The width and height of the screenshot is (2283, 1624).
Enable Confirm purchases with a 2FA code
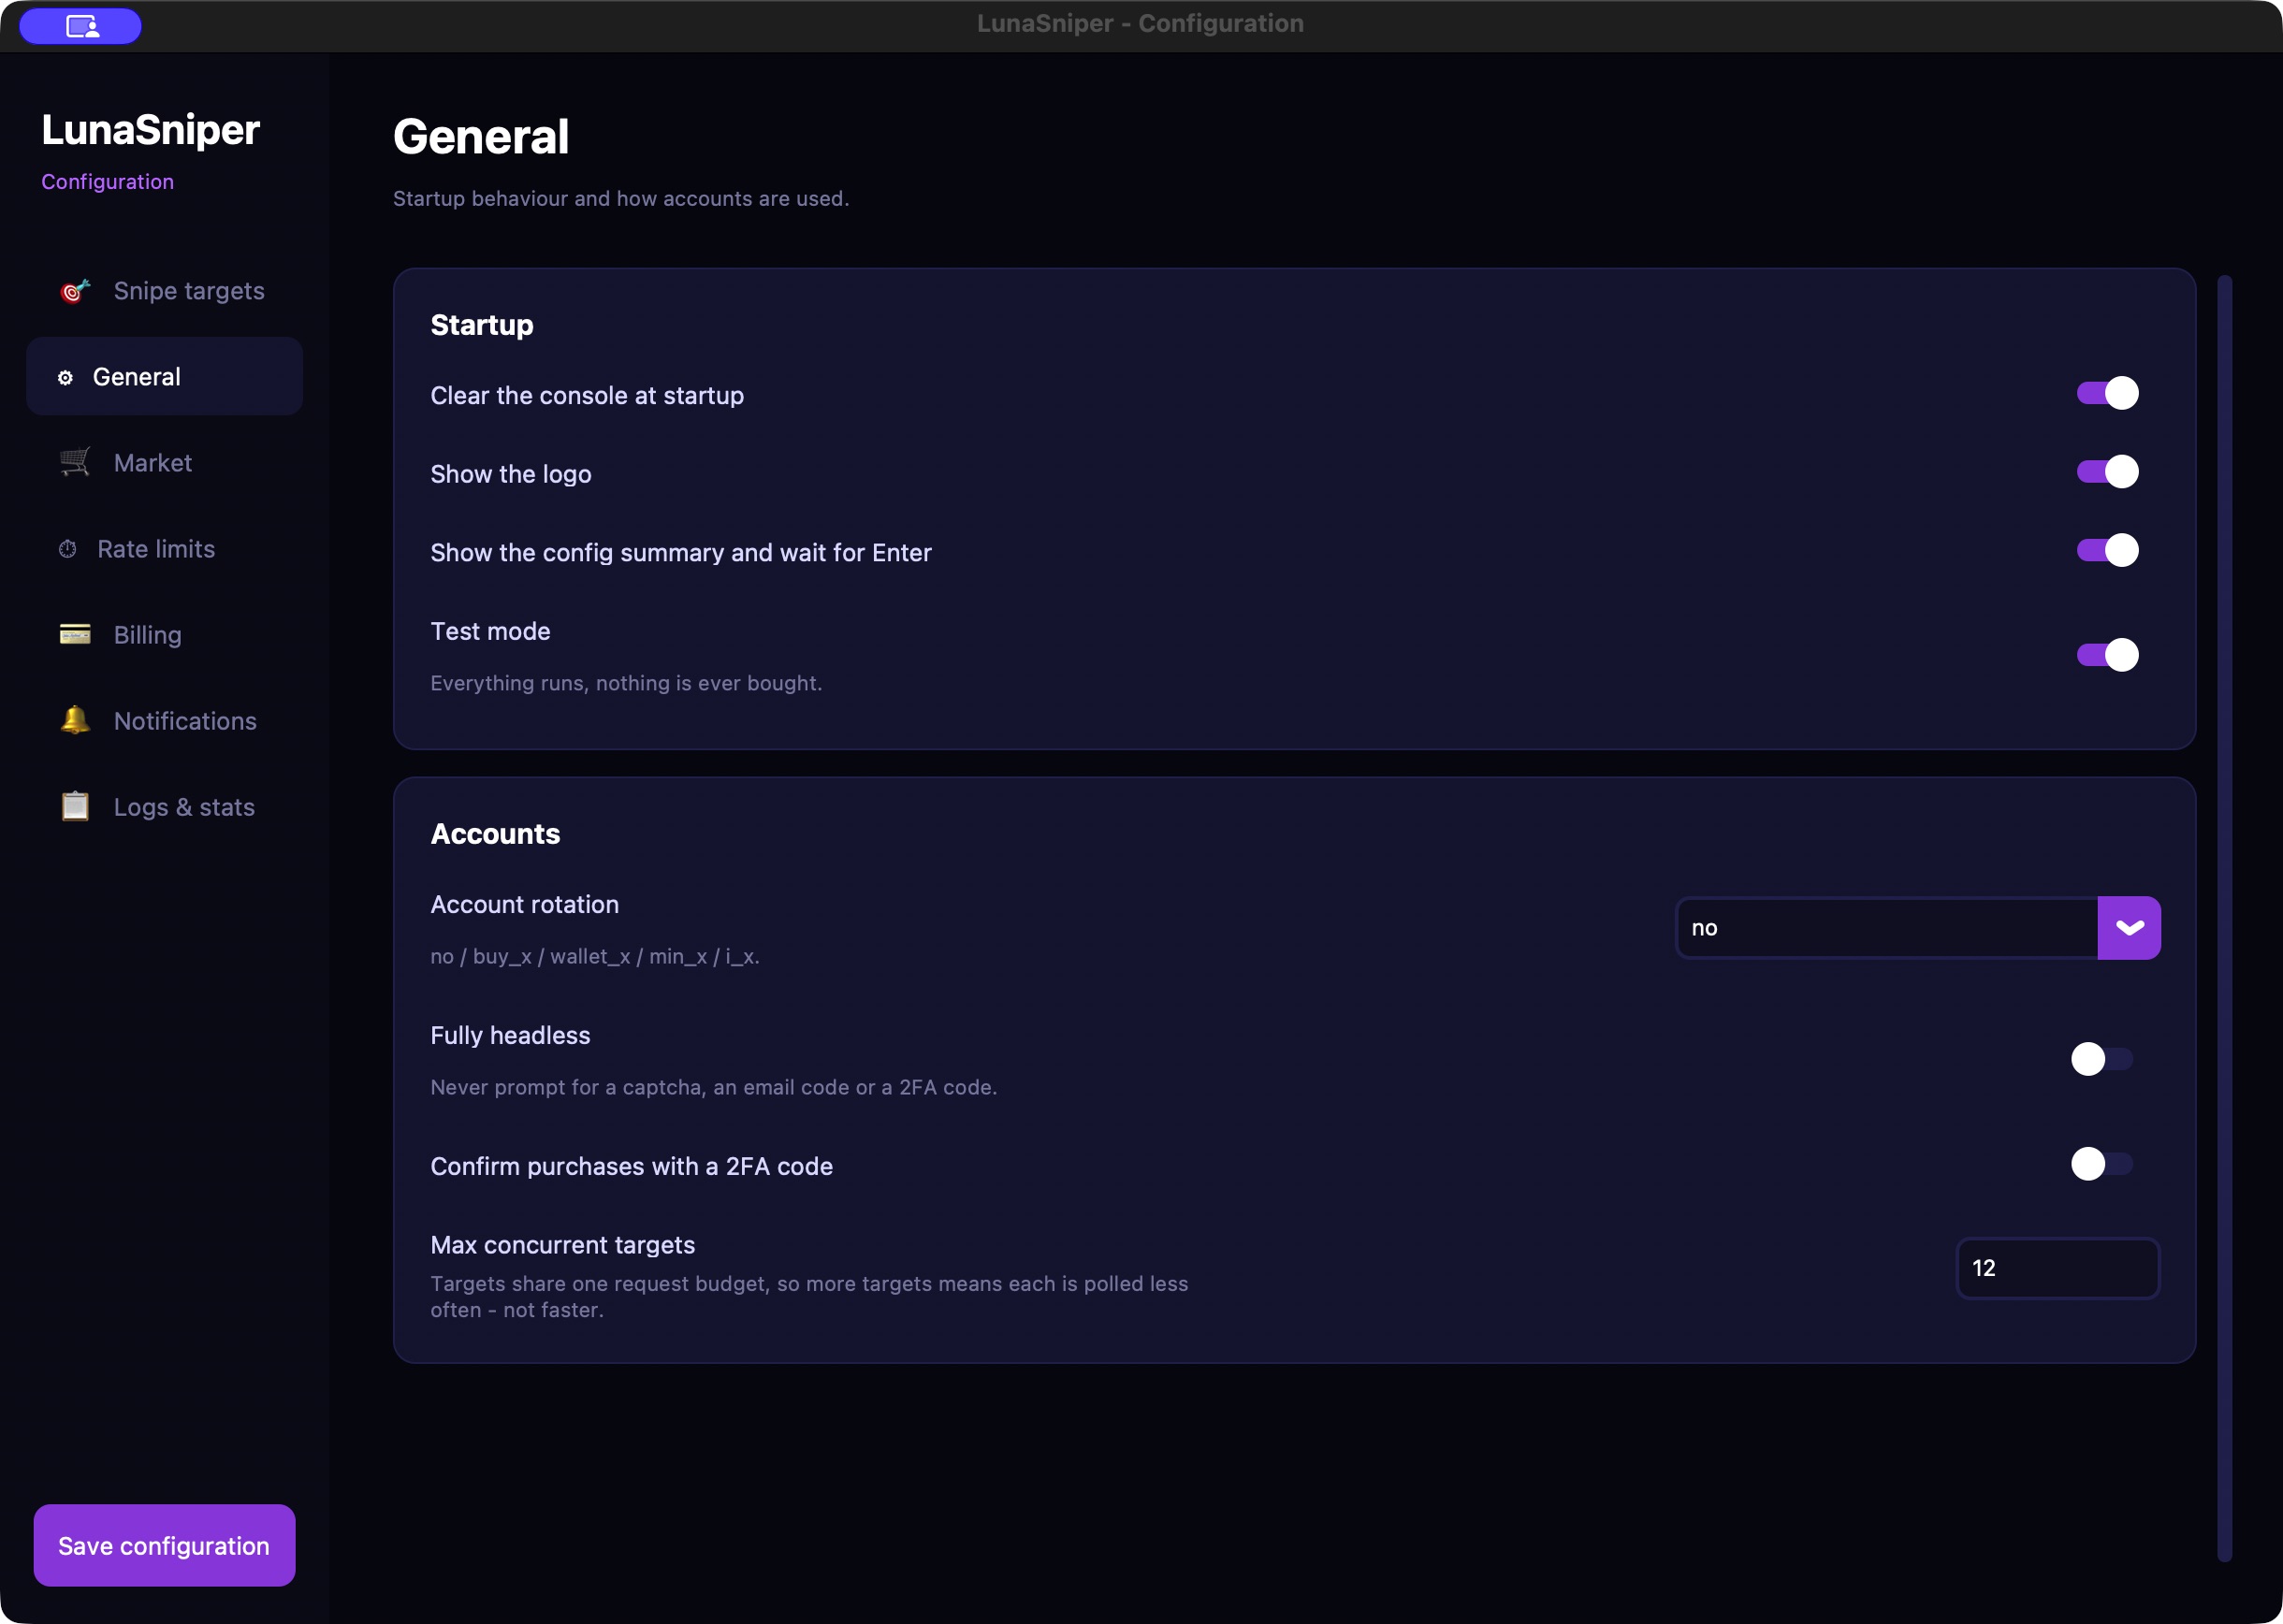2102,1164
